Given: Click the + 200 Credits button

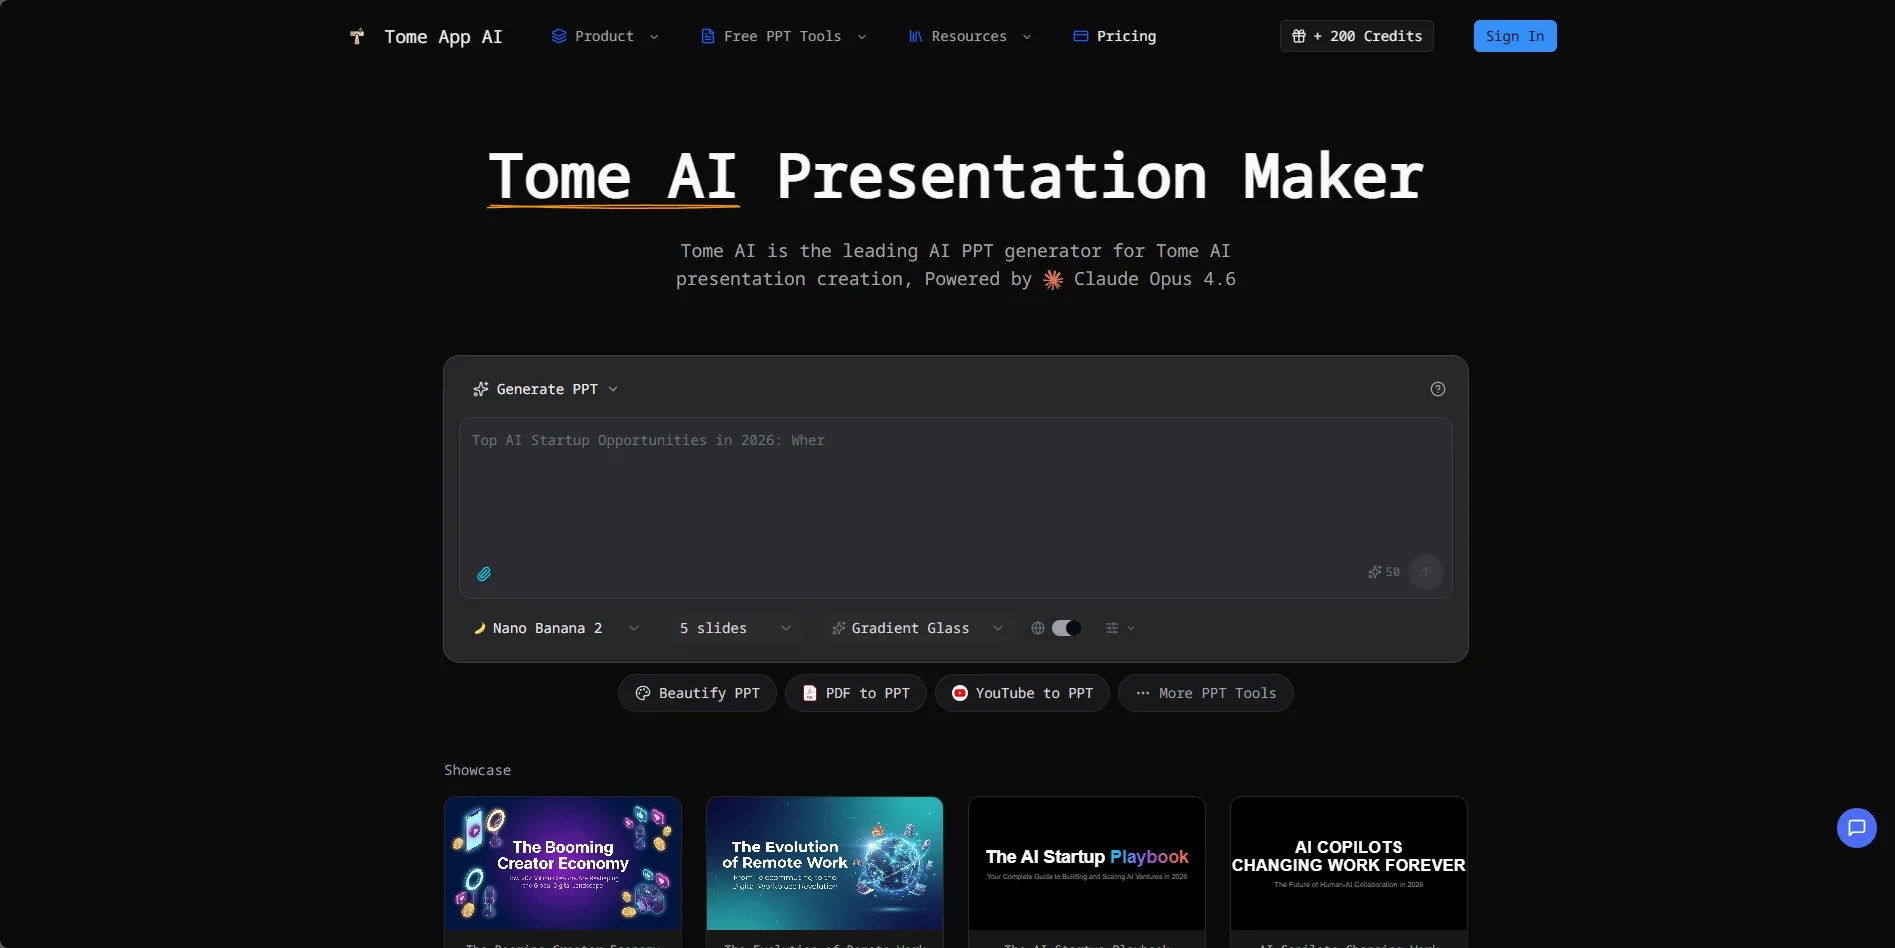Looking at the screenshot, I should coord(1357,36).
